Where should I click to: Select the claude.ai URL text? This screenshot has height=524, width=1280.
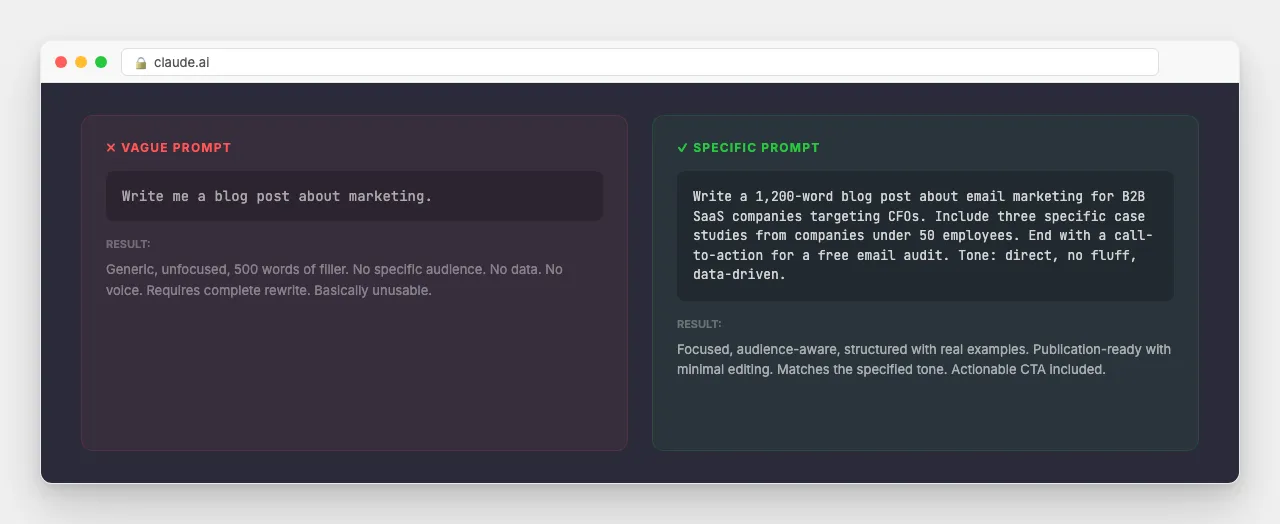[181, 62]
